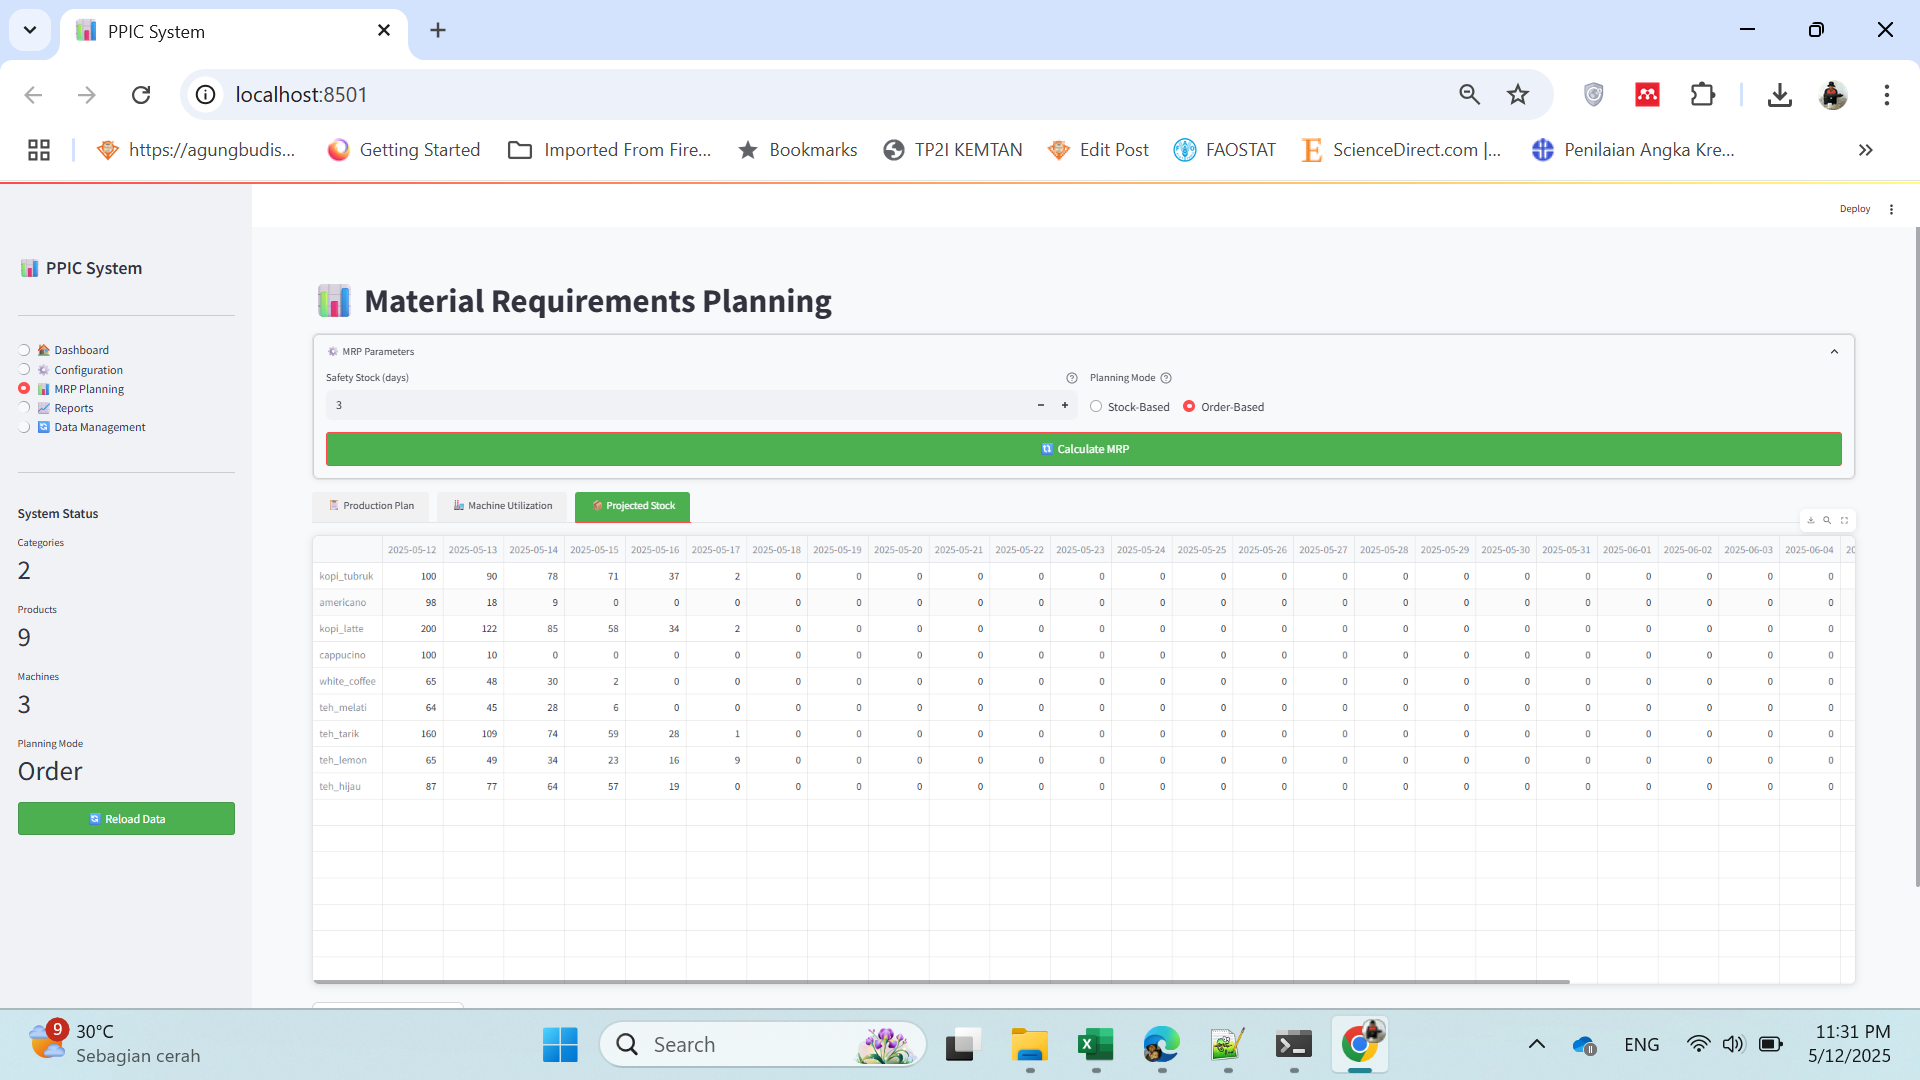Reload the page with refresh icon

tap(141, 95)
